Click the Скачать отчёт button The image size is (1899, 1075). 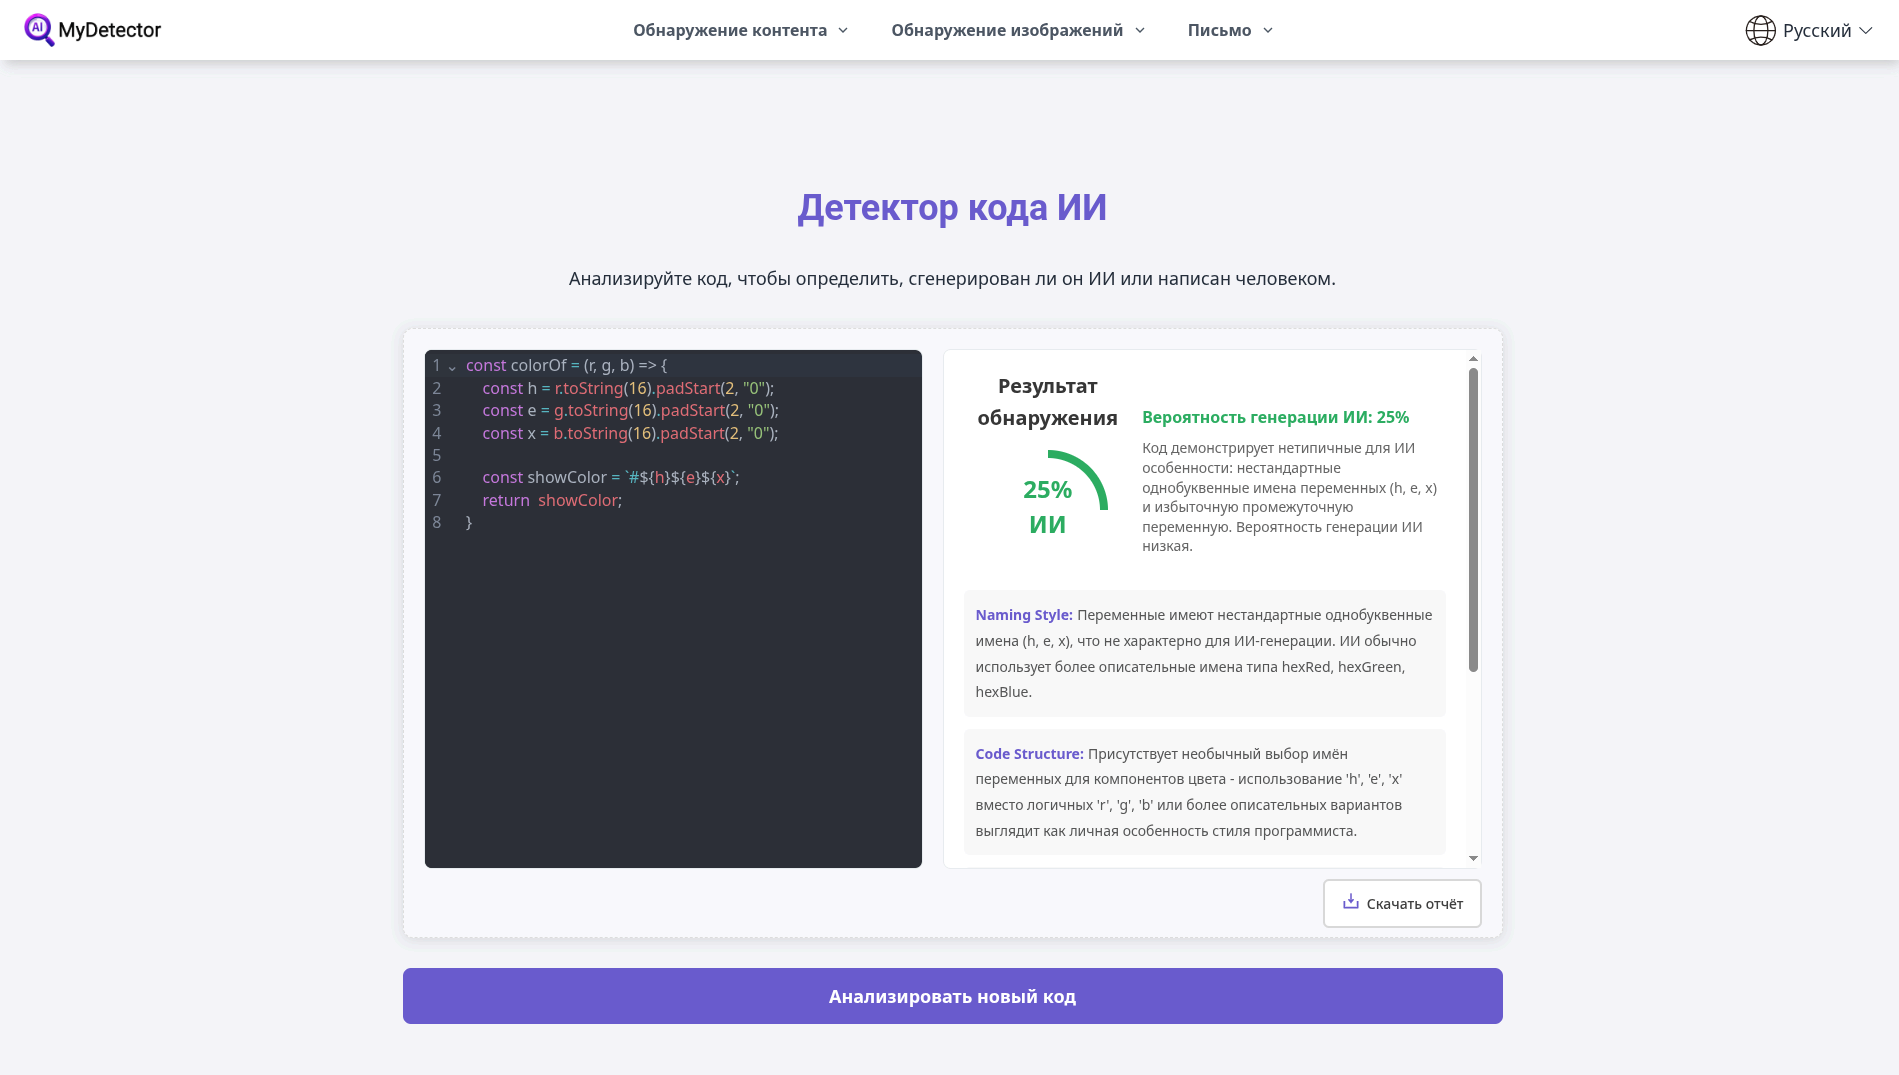[1401, 902]
